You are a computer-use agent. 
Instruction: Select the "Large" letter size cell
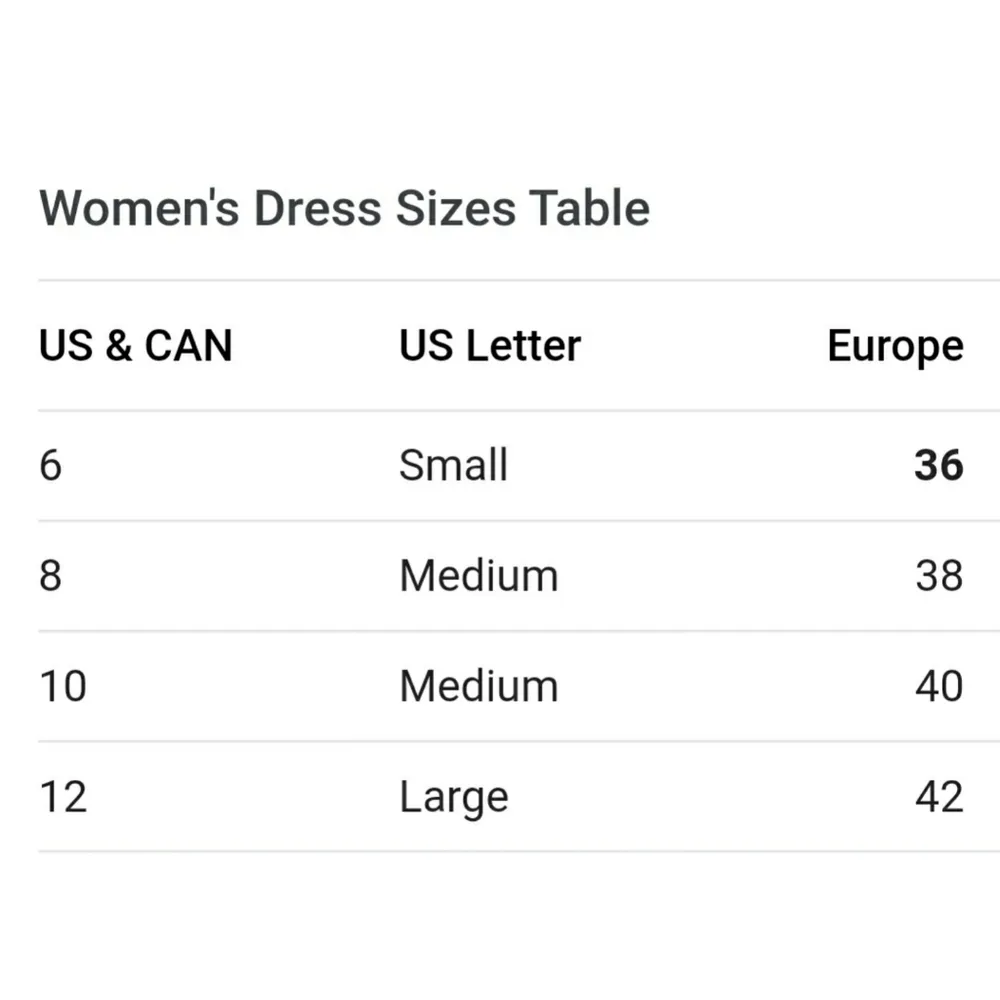coord(453,798)
